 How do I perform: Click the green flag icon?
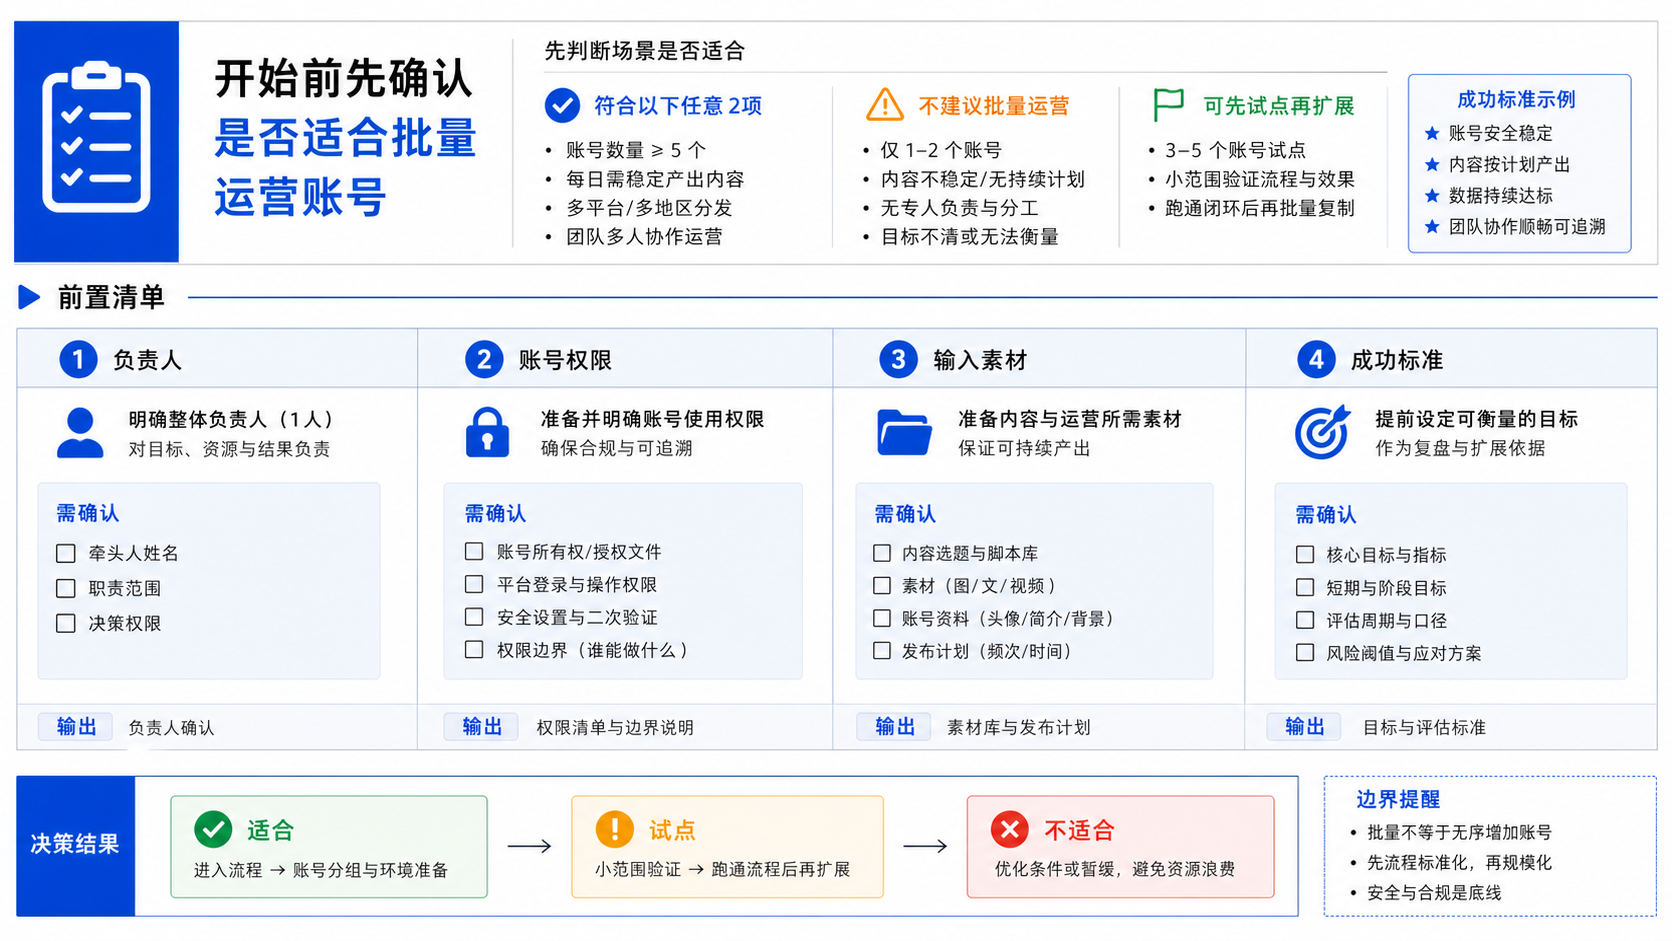pos(1168,104)
